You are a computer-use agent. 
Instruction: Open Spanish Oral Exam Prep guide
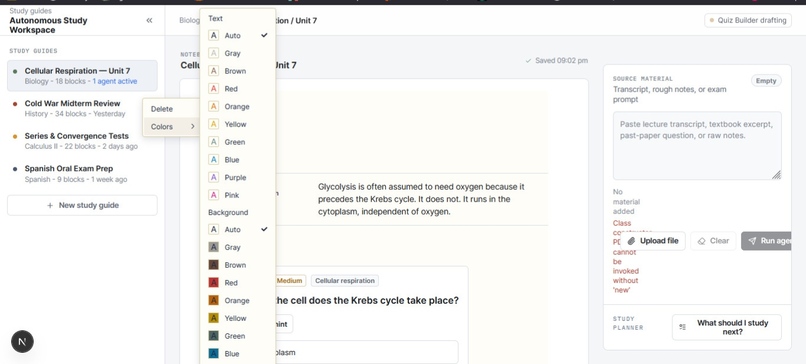tap(82, 173)
